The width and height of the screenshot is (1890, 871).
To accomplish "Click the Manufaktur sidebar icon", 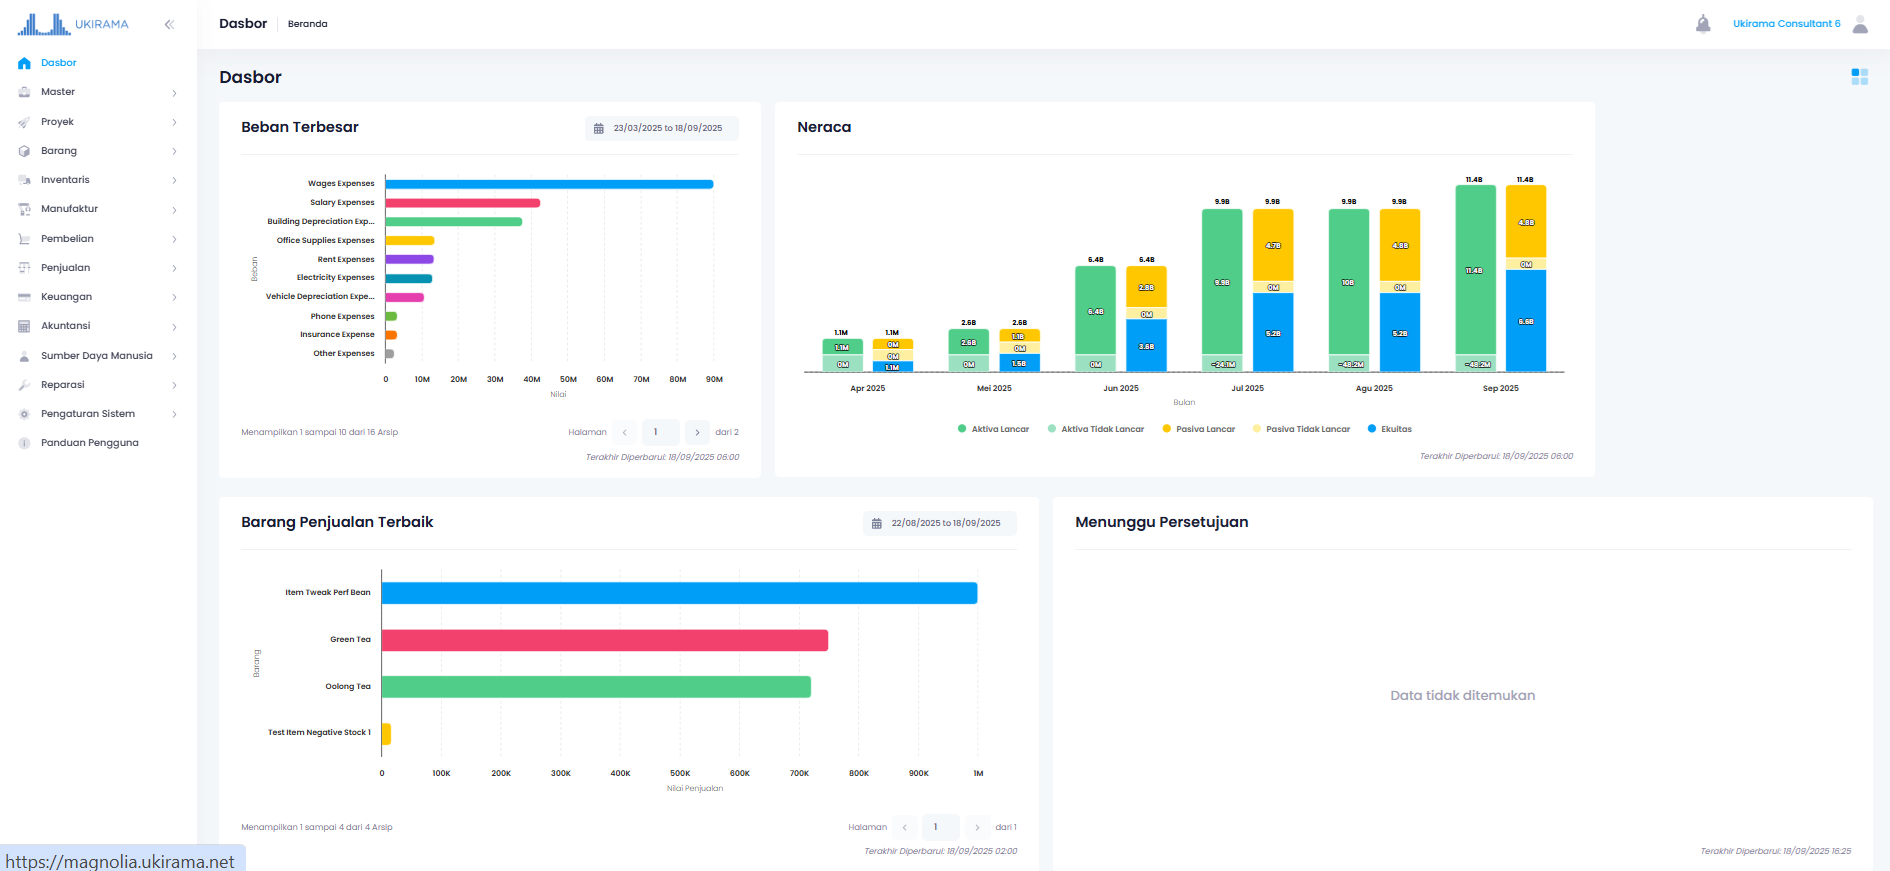I will pyautogui.click(x=24, y=209).
